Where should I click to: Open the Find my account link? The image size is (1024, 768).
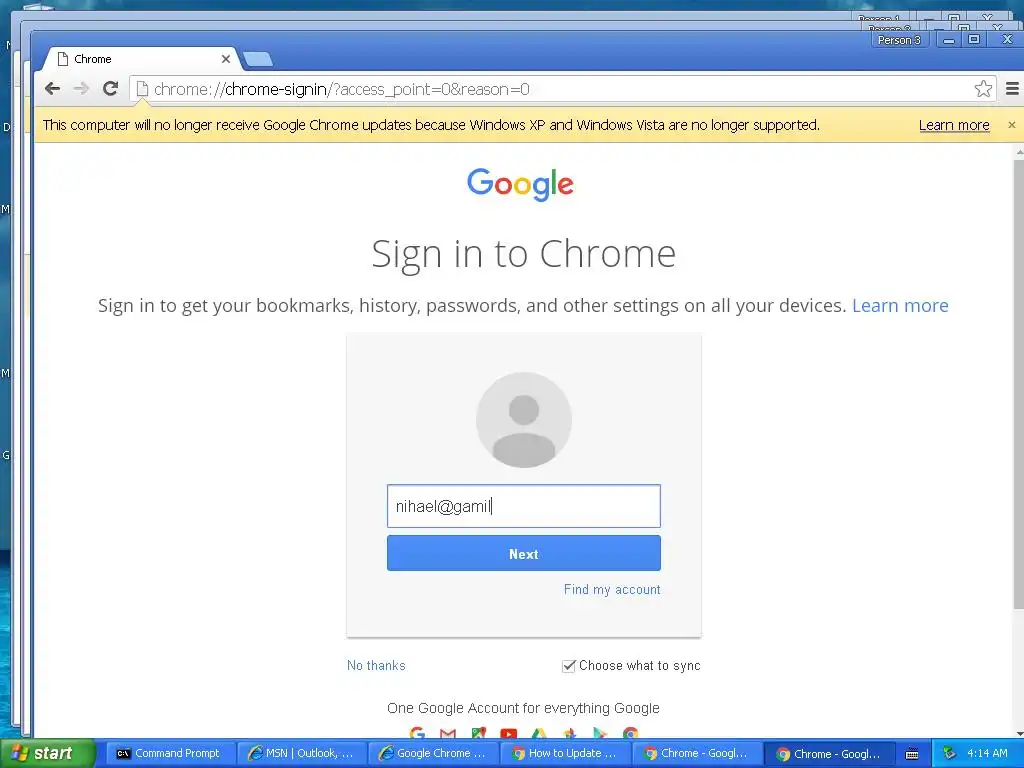pyautogui.click(x=612, y=590)
